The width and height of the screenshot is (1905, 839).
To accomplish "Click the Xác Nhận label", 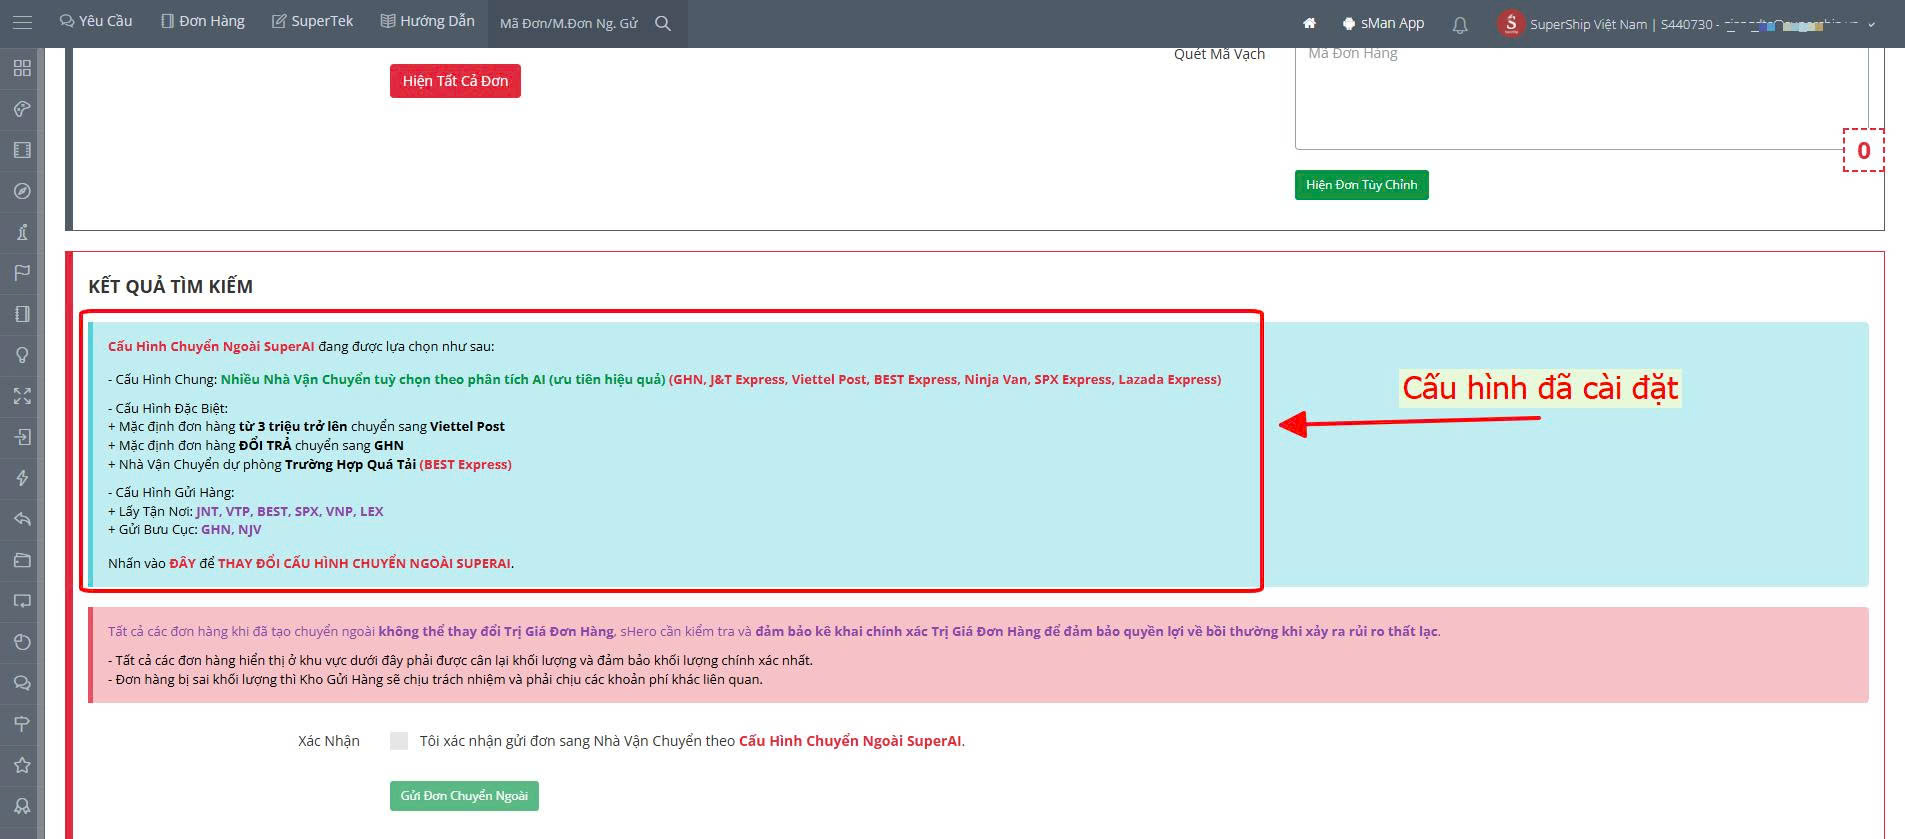I will pyautogui.click(x=329, y=741).
